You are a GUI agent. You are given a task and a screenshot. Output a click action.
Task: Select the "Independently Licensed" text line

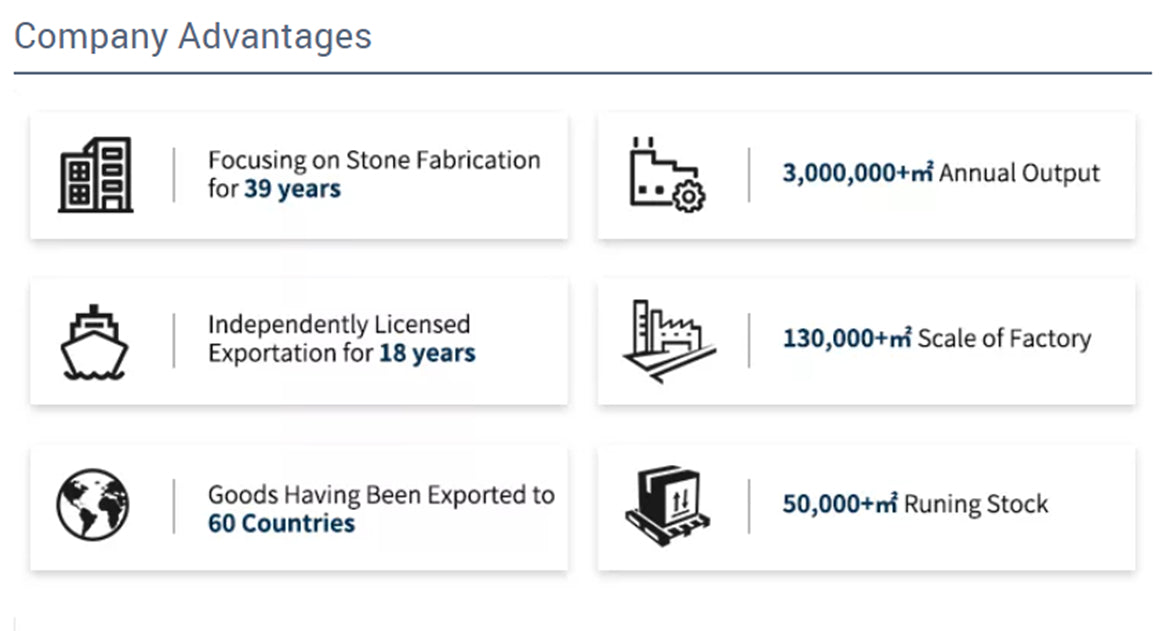point(339,324)
